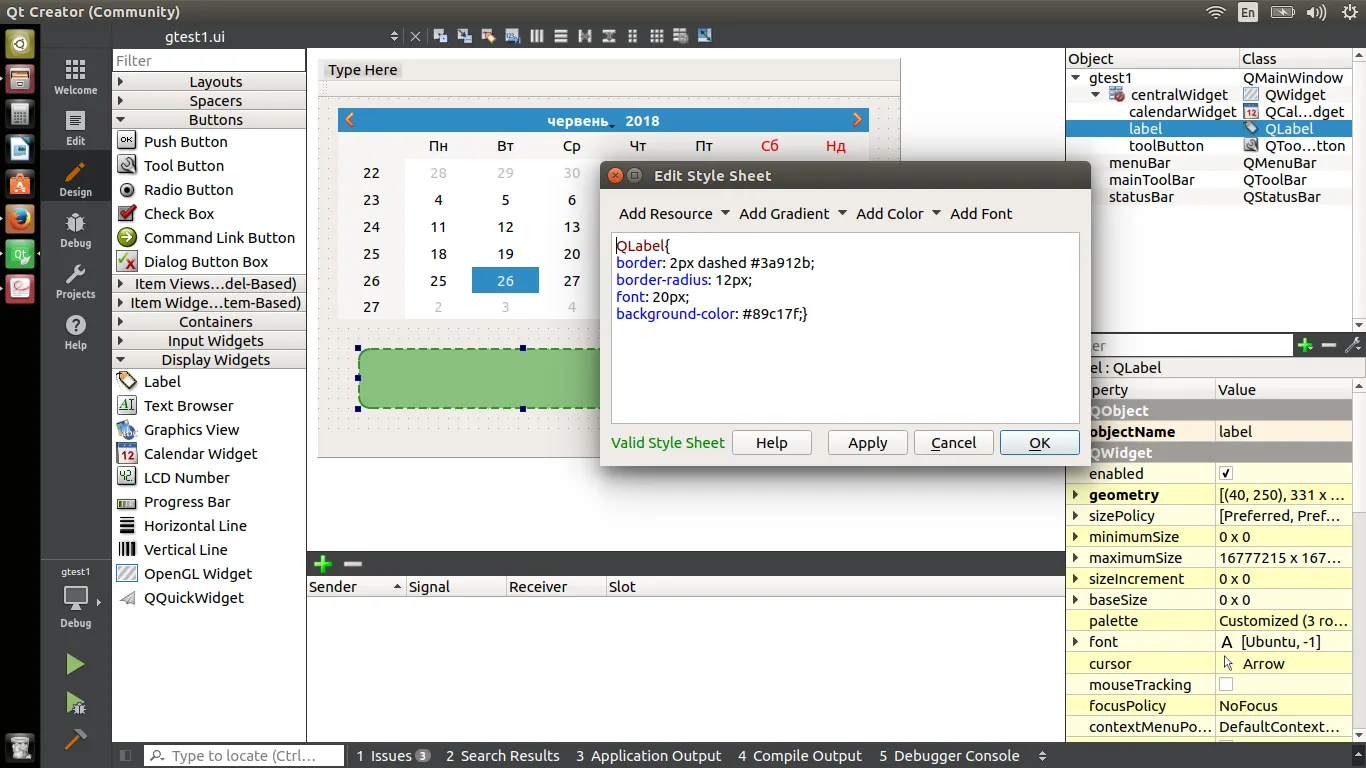Cancel the Edit Style Sheet dialog
The image size is (1366, 768).
[954, 443]
